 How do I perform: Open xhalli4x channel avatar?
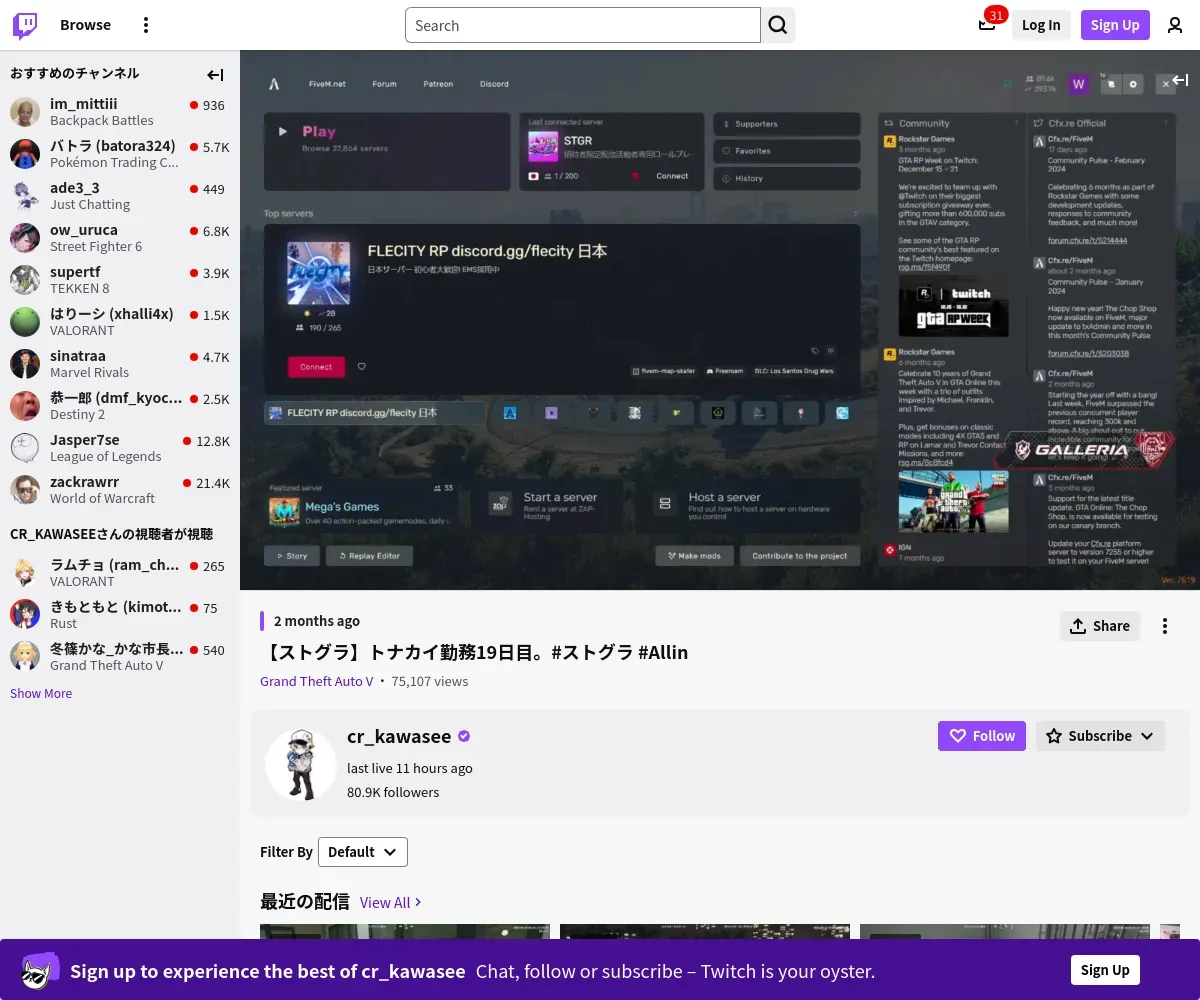click(x=25, y=322)
